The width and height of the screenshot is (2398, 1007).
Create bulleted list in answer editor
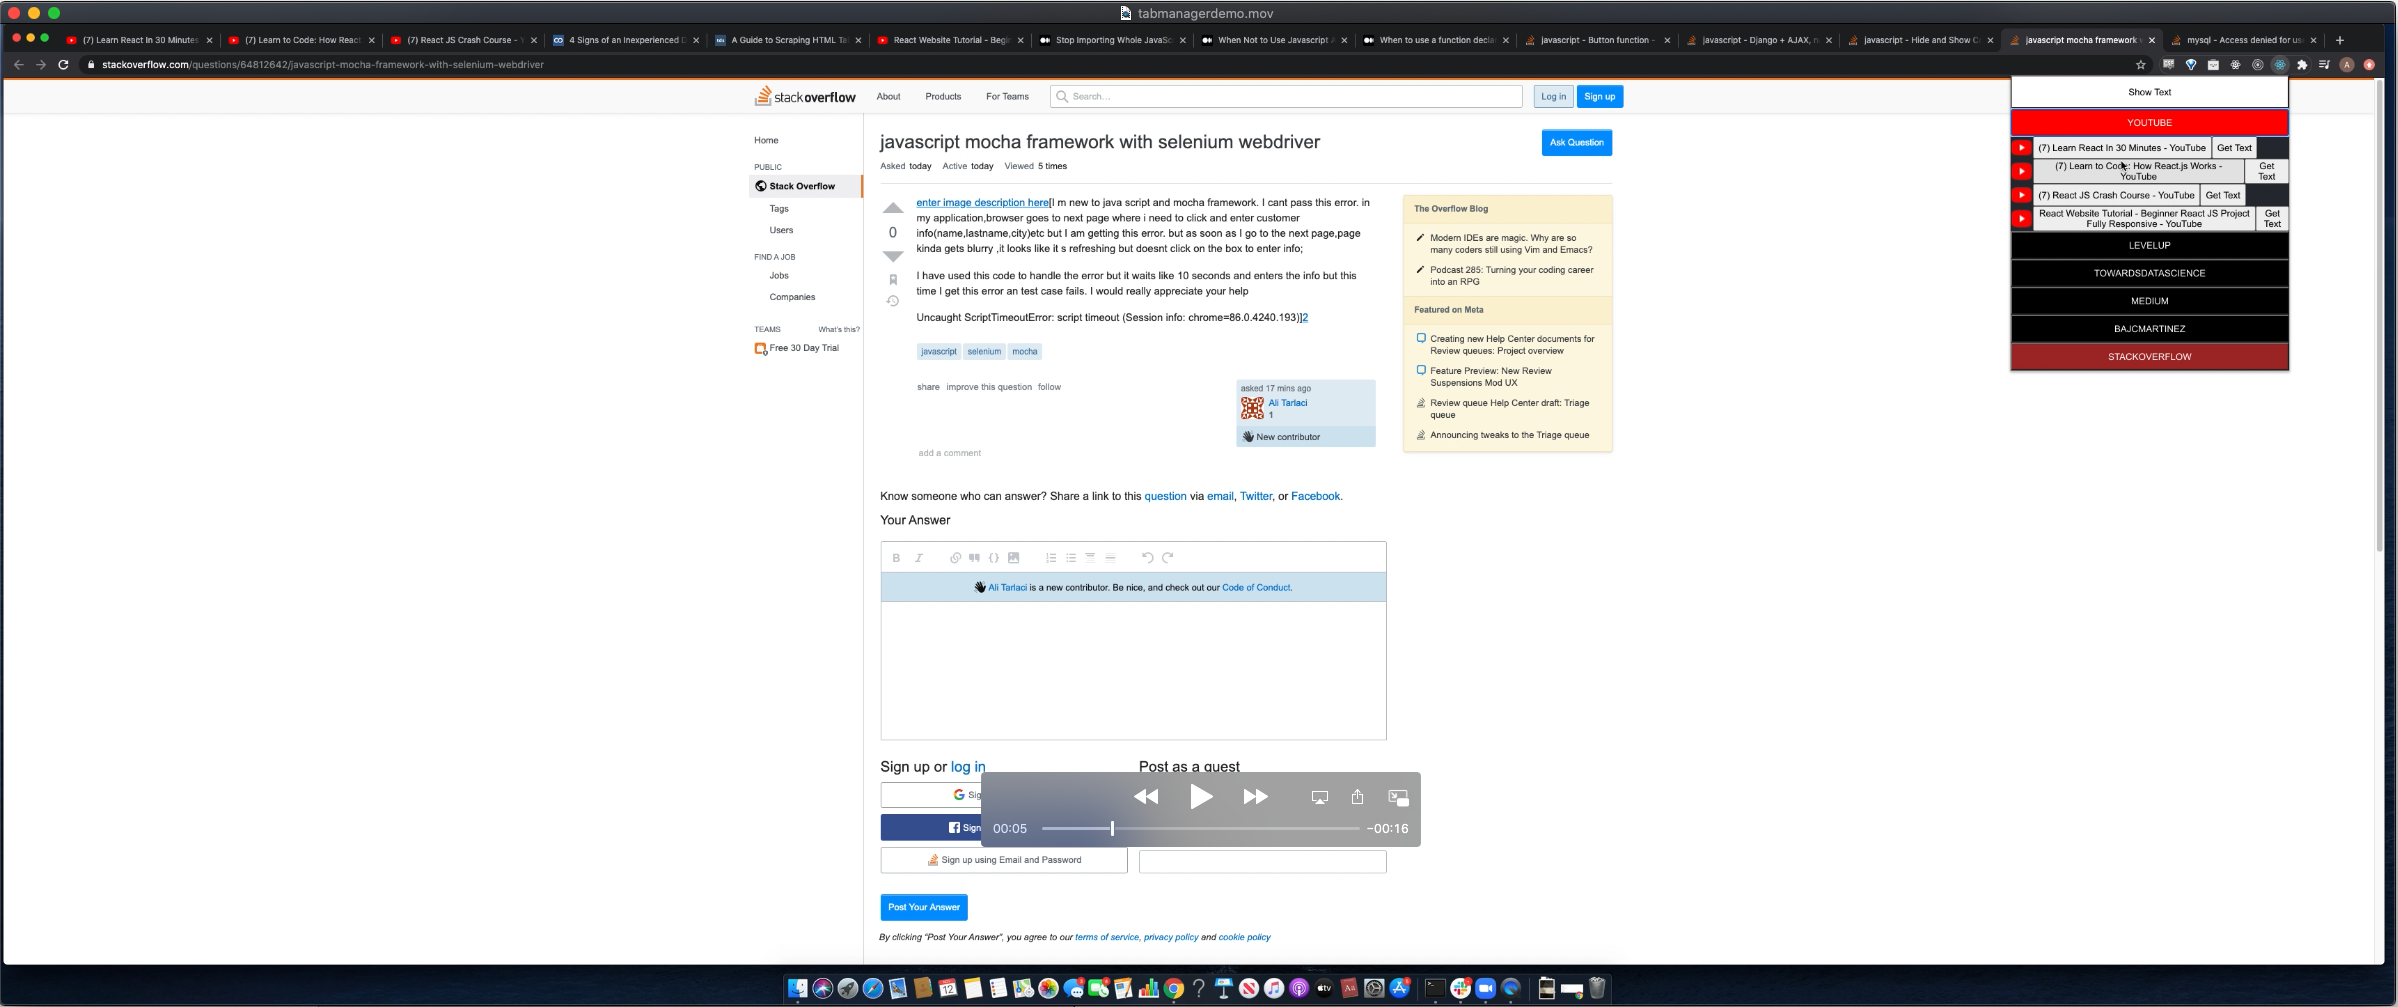(1071, 558)
